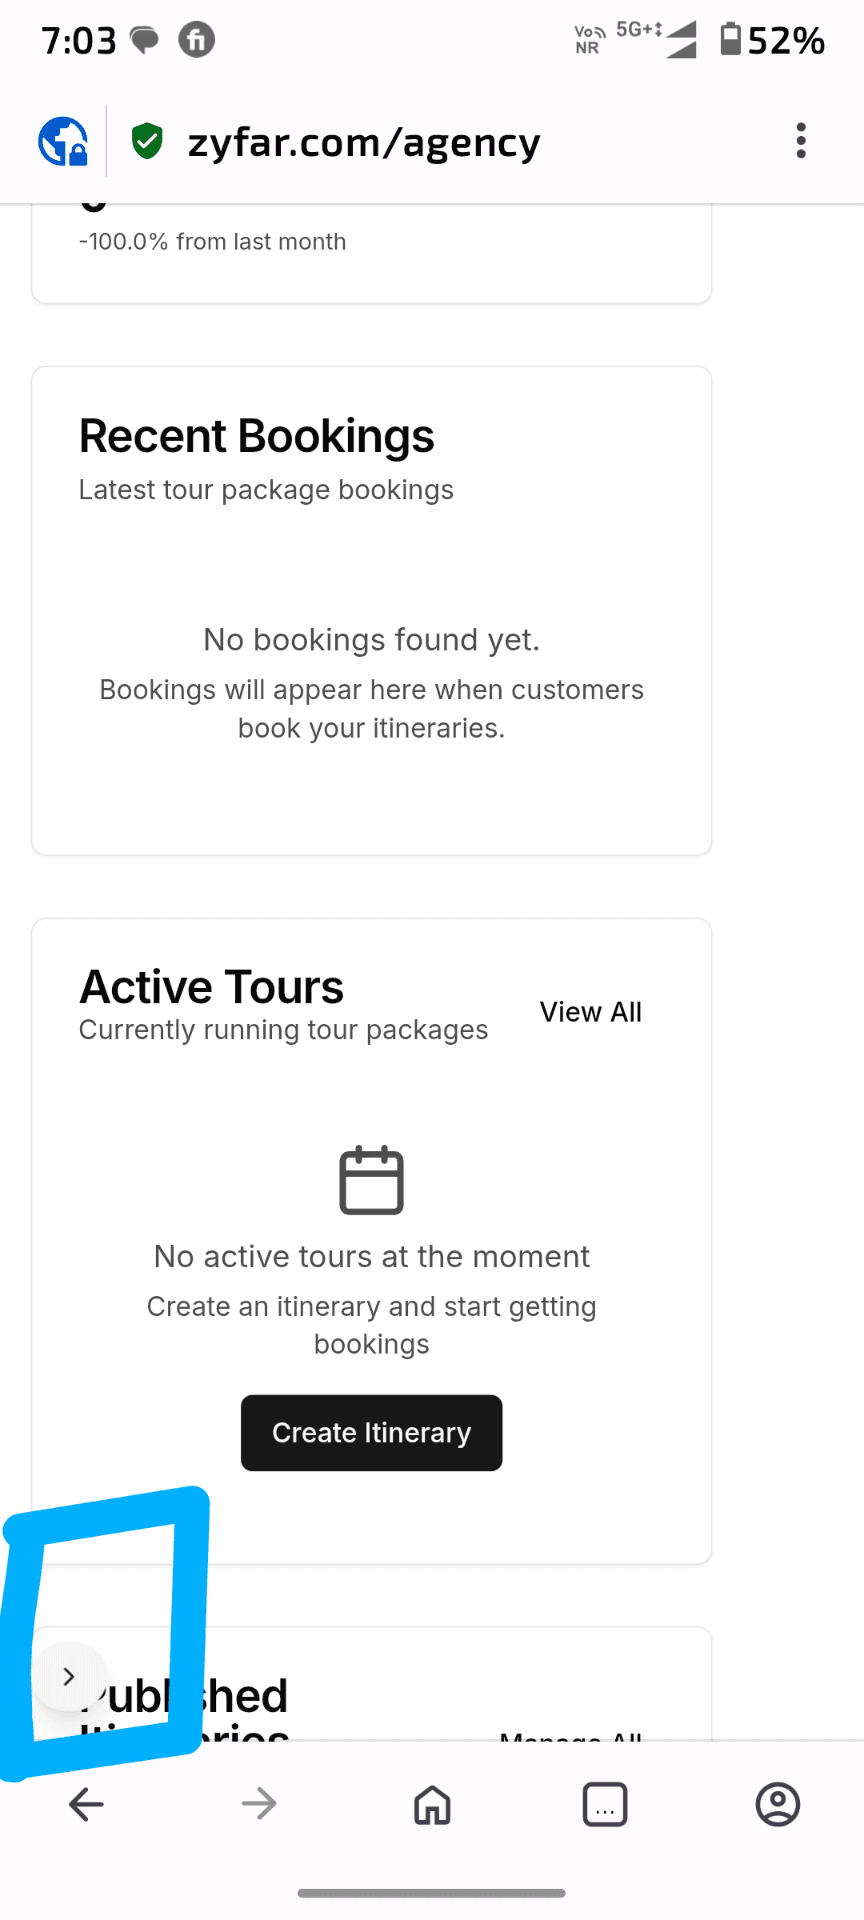Tap the globe-lock site info icon
864x1920 pixels.
click(x=63, y=141)
